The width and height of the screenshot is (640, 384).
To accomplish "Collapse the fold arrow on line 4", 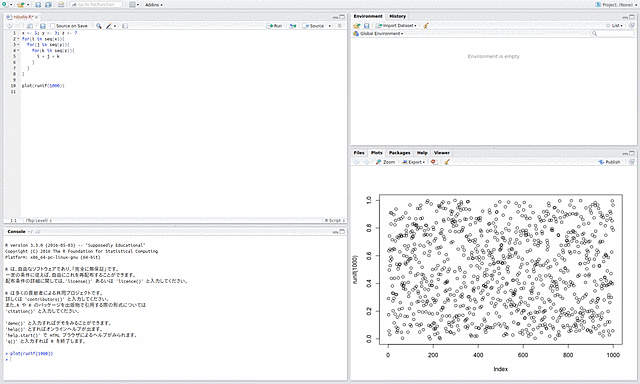I will coord(18,51).
